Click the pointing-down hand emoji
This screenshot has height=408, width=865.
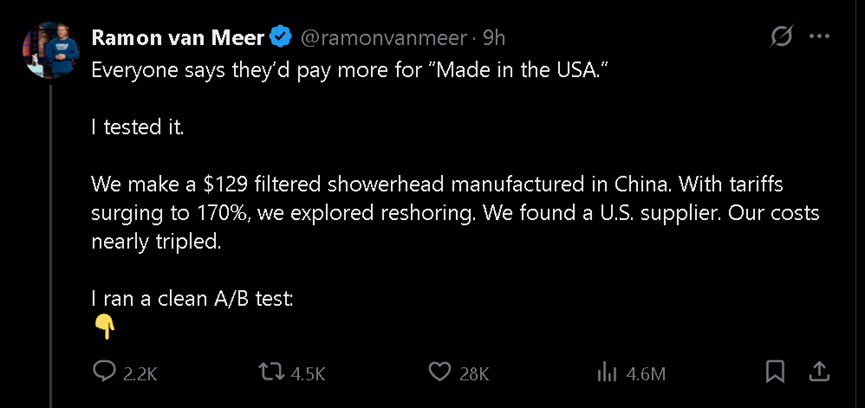point(104,326)
